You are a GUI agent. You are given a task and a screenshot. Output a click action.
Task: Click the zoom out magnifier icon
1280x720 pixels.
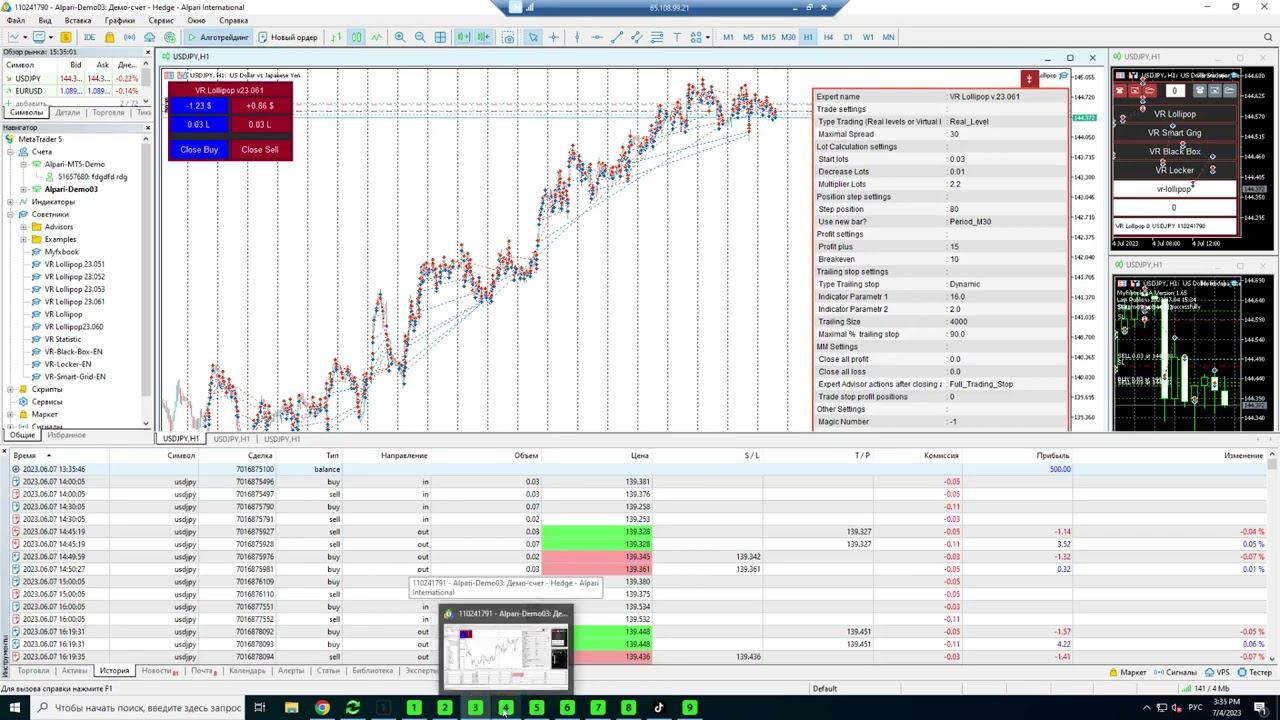point(420,37)
